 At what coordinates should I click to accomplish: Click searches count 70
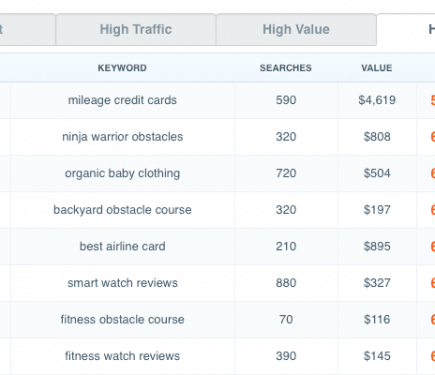pos(286,319)
